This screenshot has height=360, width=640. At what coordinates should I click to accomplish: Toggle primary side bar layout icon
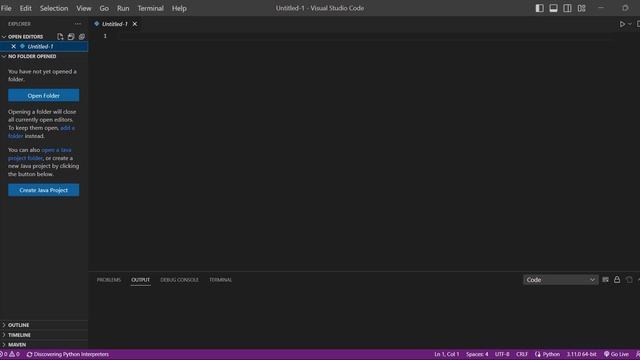coord(539,8)
